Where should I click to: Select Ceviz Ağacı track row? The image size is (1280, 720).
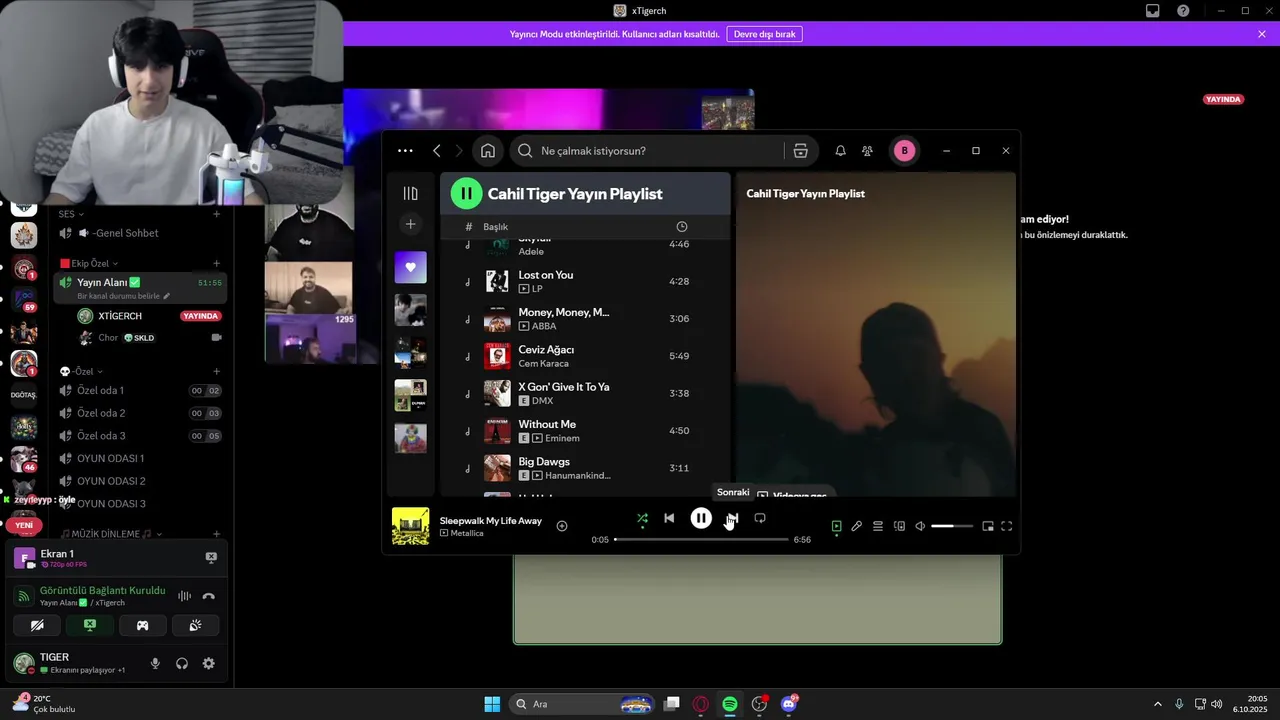586,356
